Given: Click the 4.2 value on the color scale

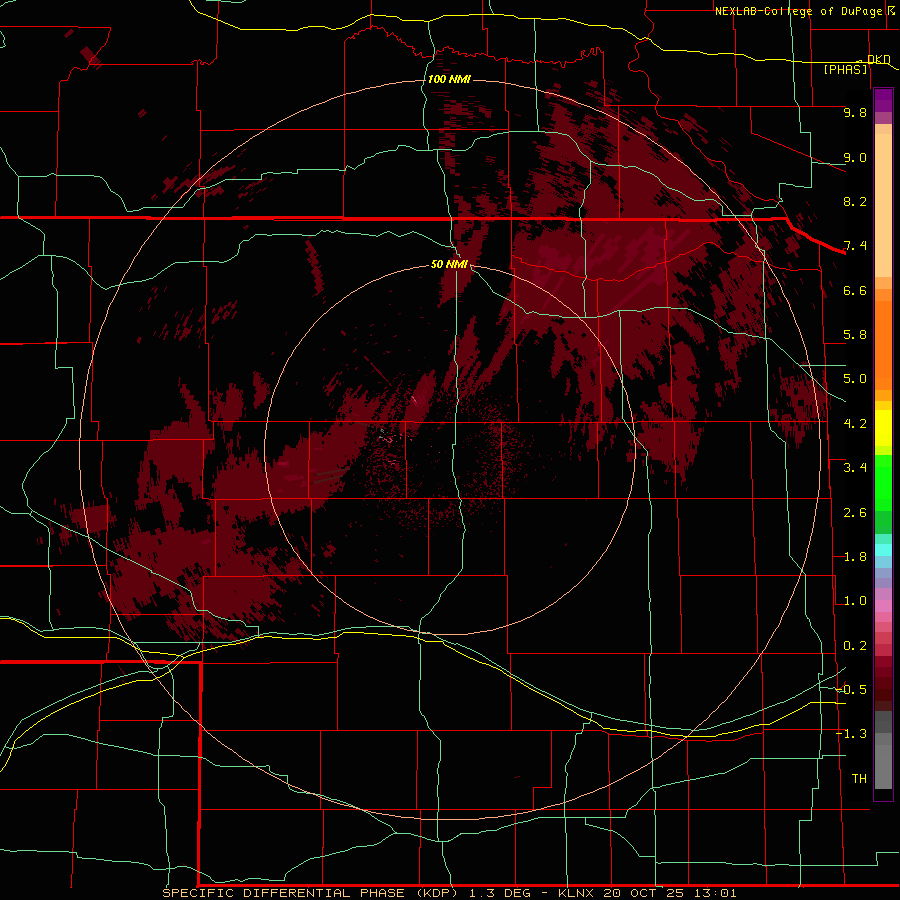Looking at the screenshot, I should point(855,424).
